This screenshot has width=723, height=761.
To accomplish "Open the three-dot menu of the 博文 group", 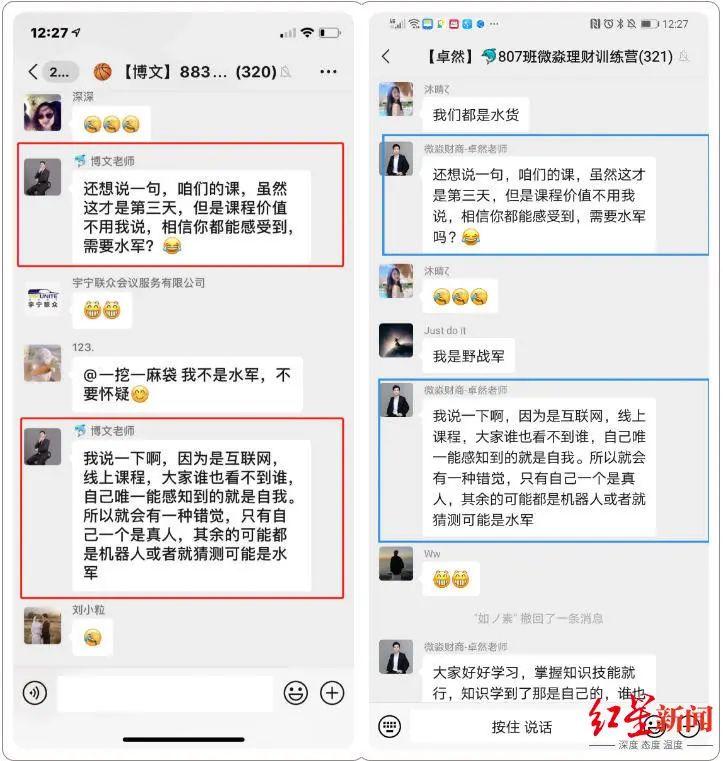I will click(x=329, y=72).
